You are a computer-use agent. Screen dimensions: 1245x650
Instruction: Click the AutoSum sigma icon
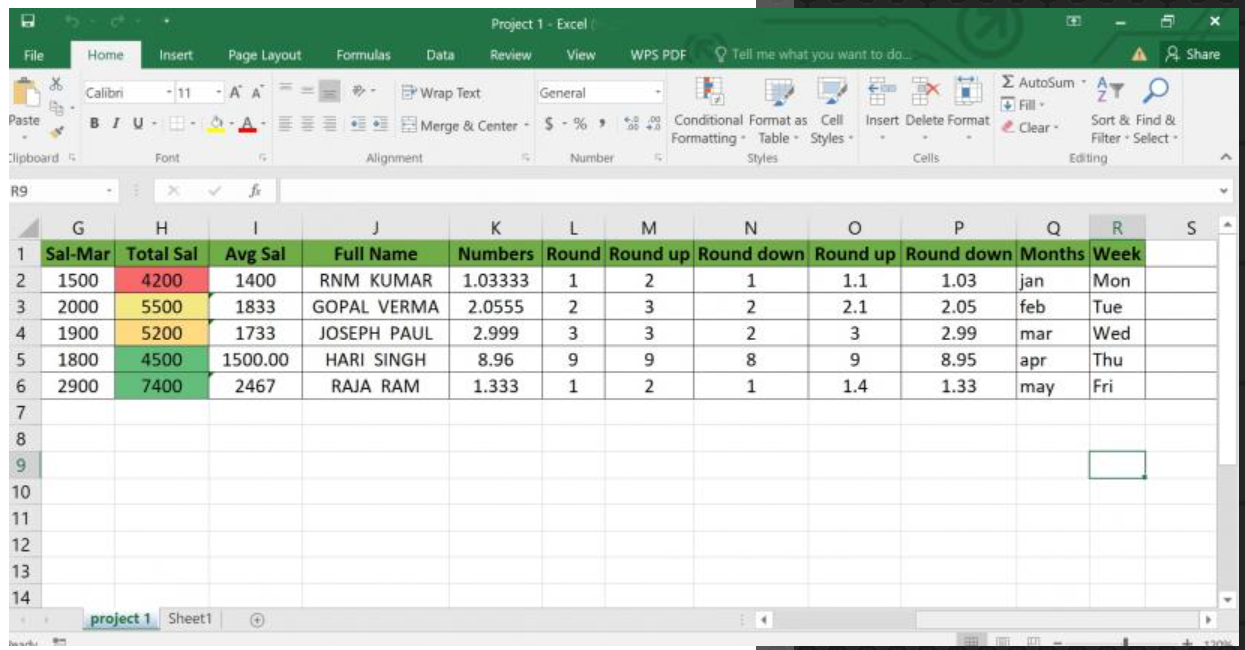[x=1009, y=83]
